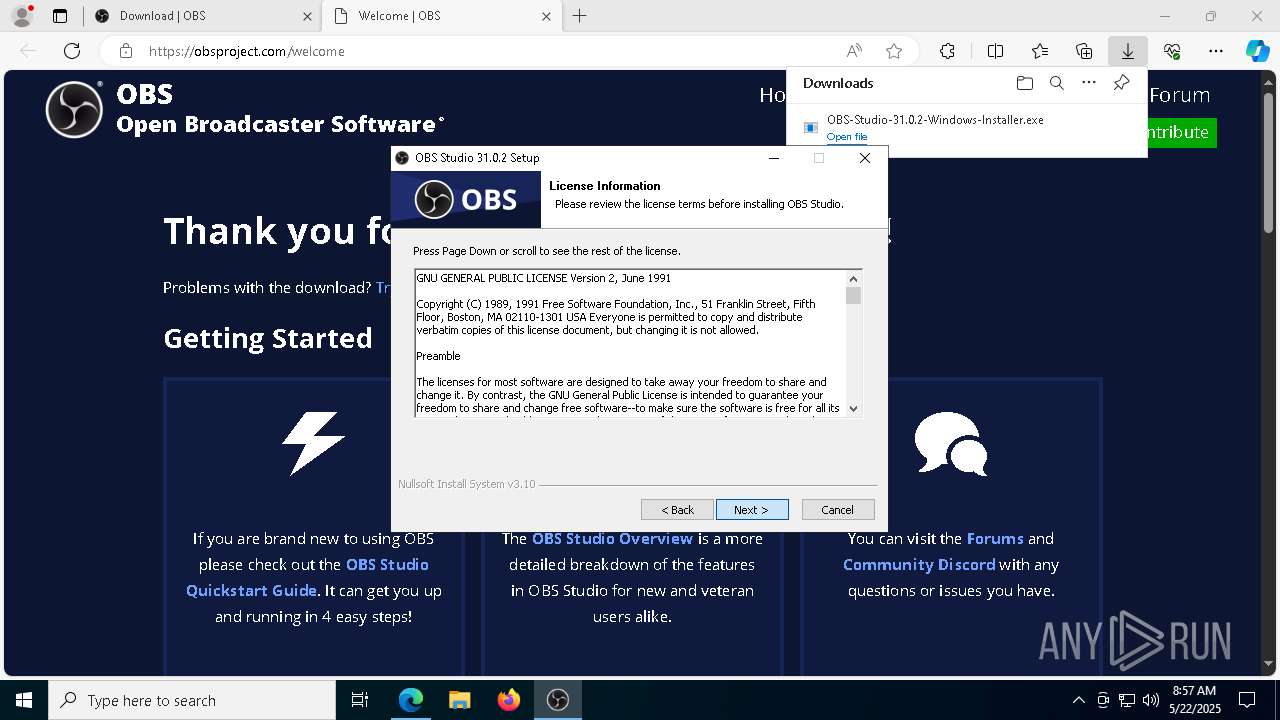Click the license text scrollbar thumb
1280x720 pixels.
(853, 296)
